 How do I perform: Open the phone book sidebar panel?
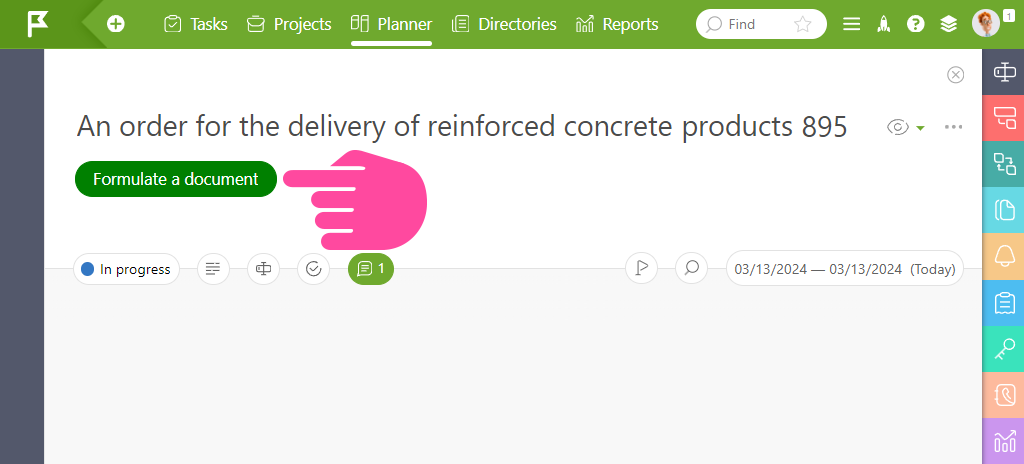point(1004,395)
